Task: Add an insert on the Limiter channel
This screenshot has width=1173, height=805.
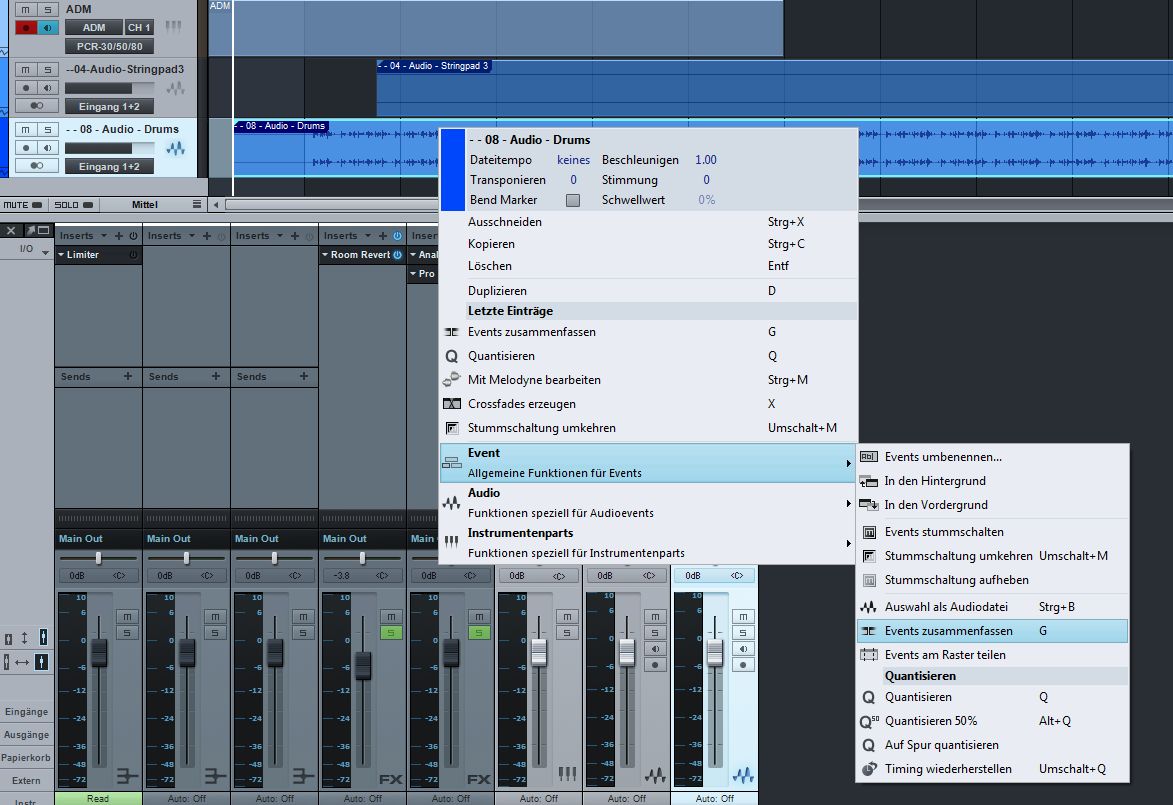Action: (x=118, y=236)
